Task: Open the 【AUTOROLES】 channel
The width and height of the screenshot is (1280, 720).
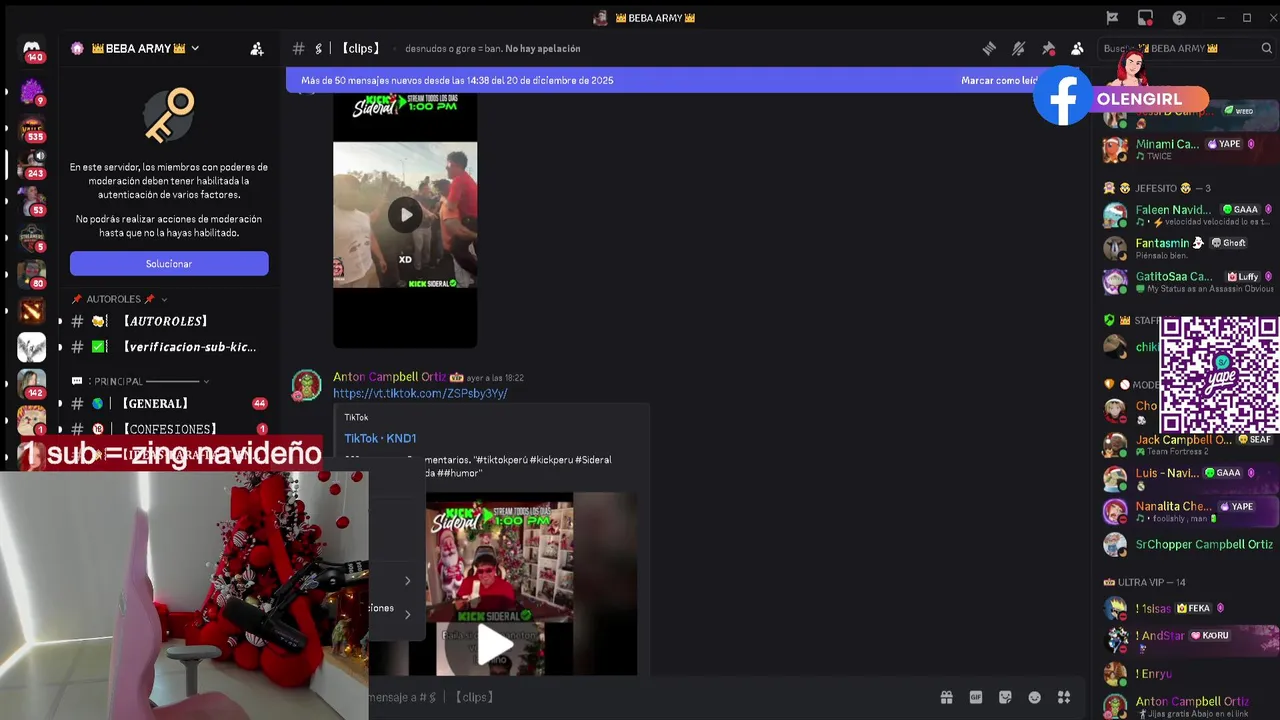Action: click(x=168, y=321)
